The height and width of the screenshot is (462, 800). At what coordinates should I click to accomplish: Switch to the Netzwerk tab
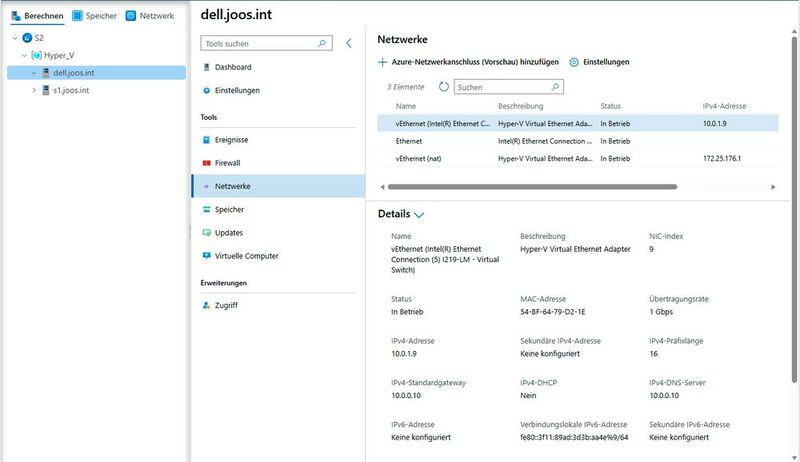point(150,16)
